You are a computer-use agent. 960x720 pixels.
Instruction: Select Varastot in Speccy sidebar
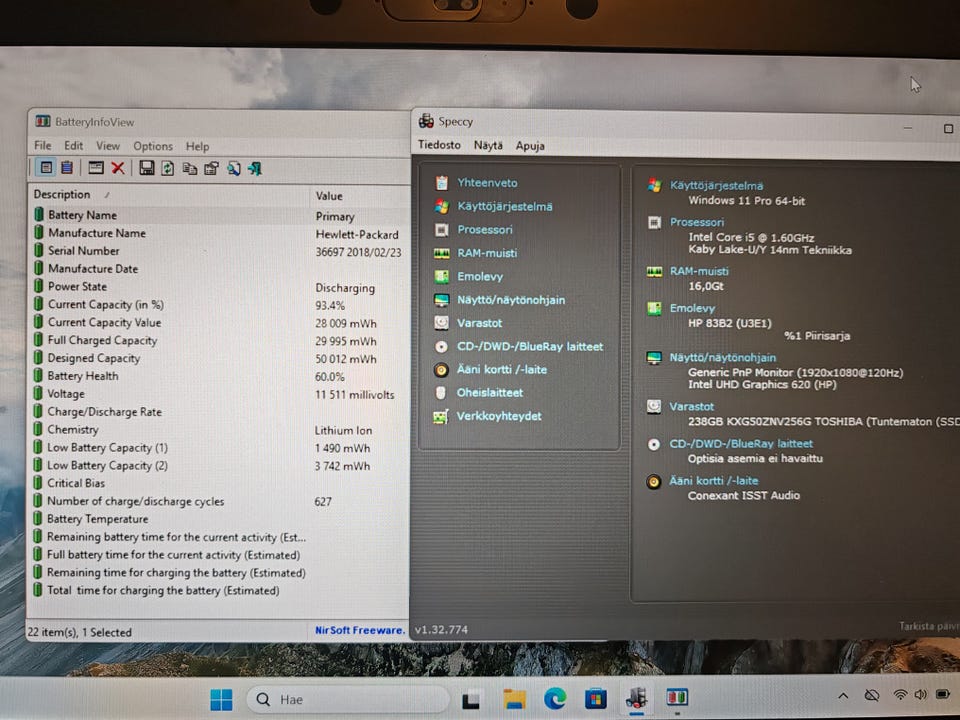pos(479,323)
